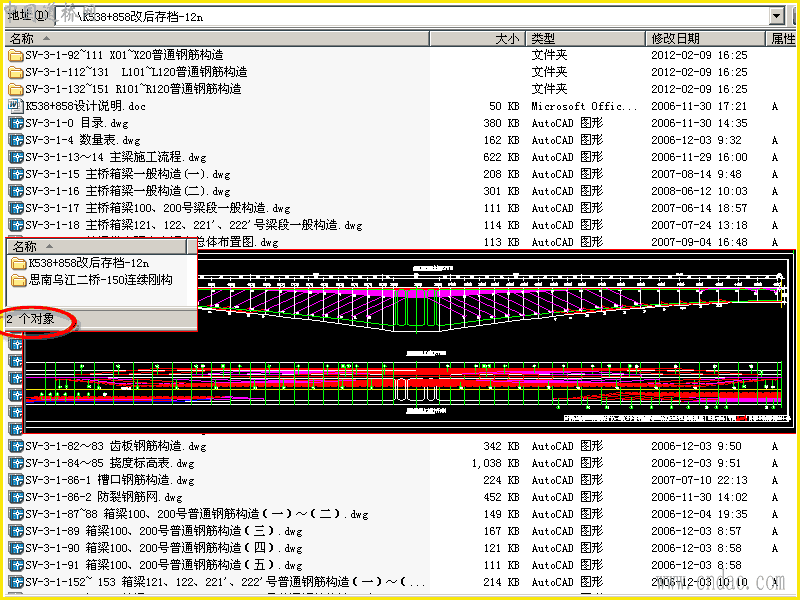The image size is (800, 600).
Task: Select the SV-3-1-4 数量表.dwg AutoCAD icon
Action: (16, 140)
